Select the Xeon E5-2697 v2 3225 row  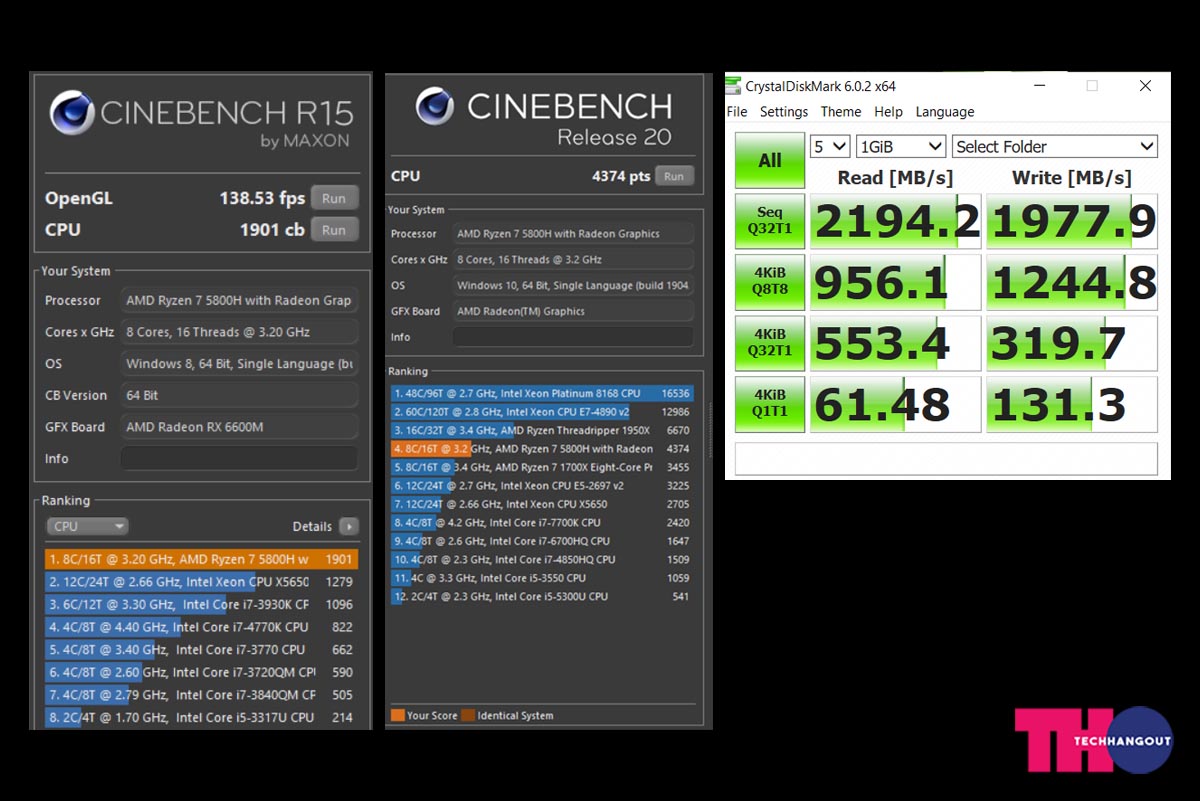click(542, 486)
